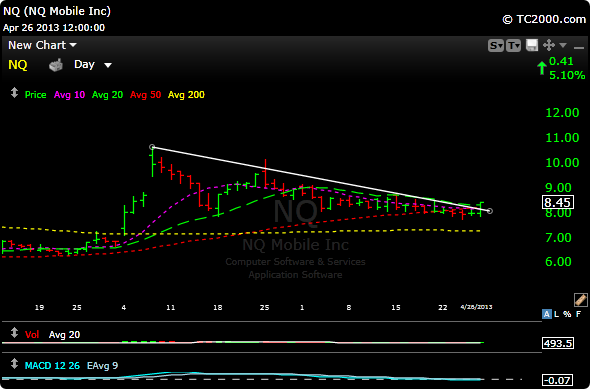Open the T dropdown button in chart toolbar
This screenshot has height=389, width=590.
(x=513, y=46)
